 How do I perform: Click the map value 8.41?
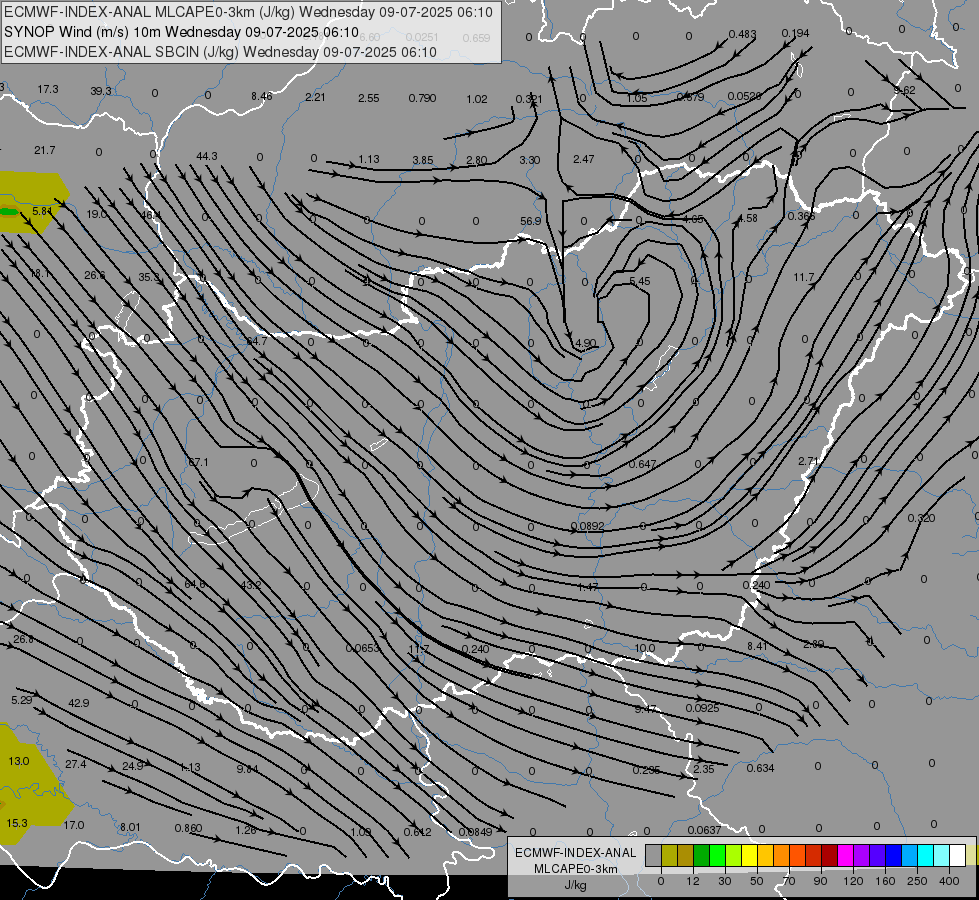coord(757,646)
